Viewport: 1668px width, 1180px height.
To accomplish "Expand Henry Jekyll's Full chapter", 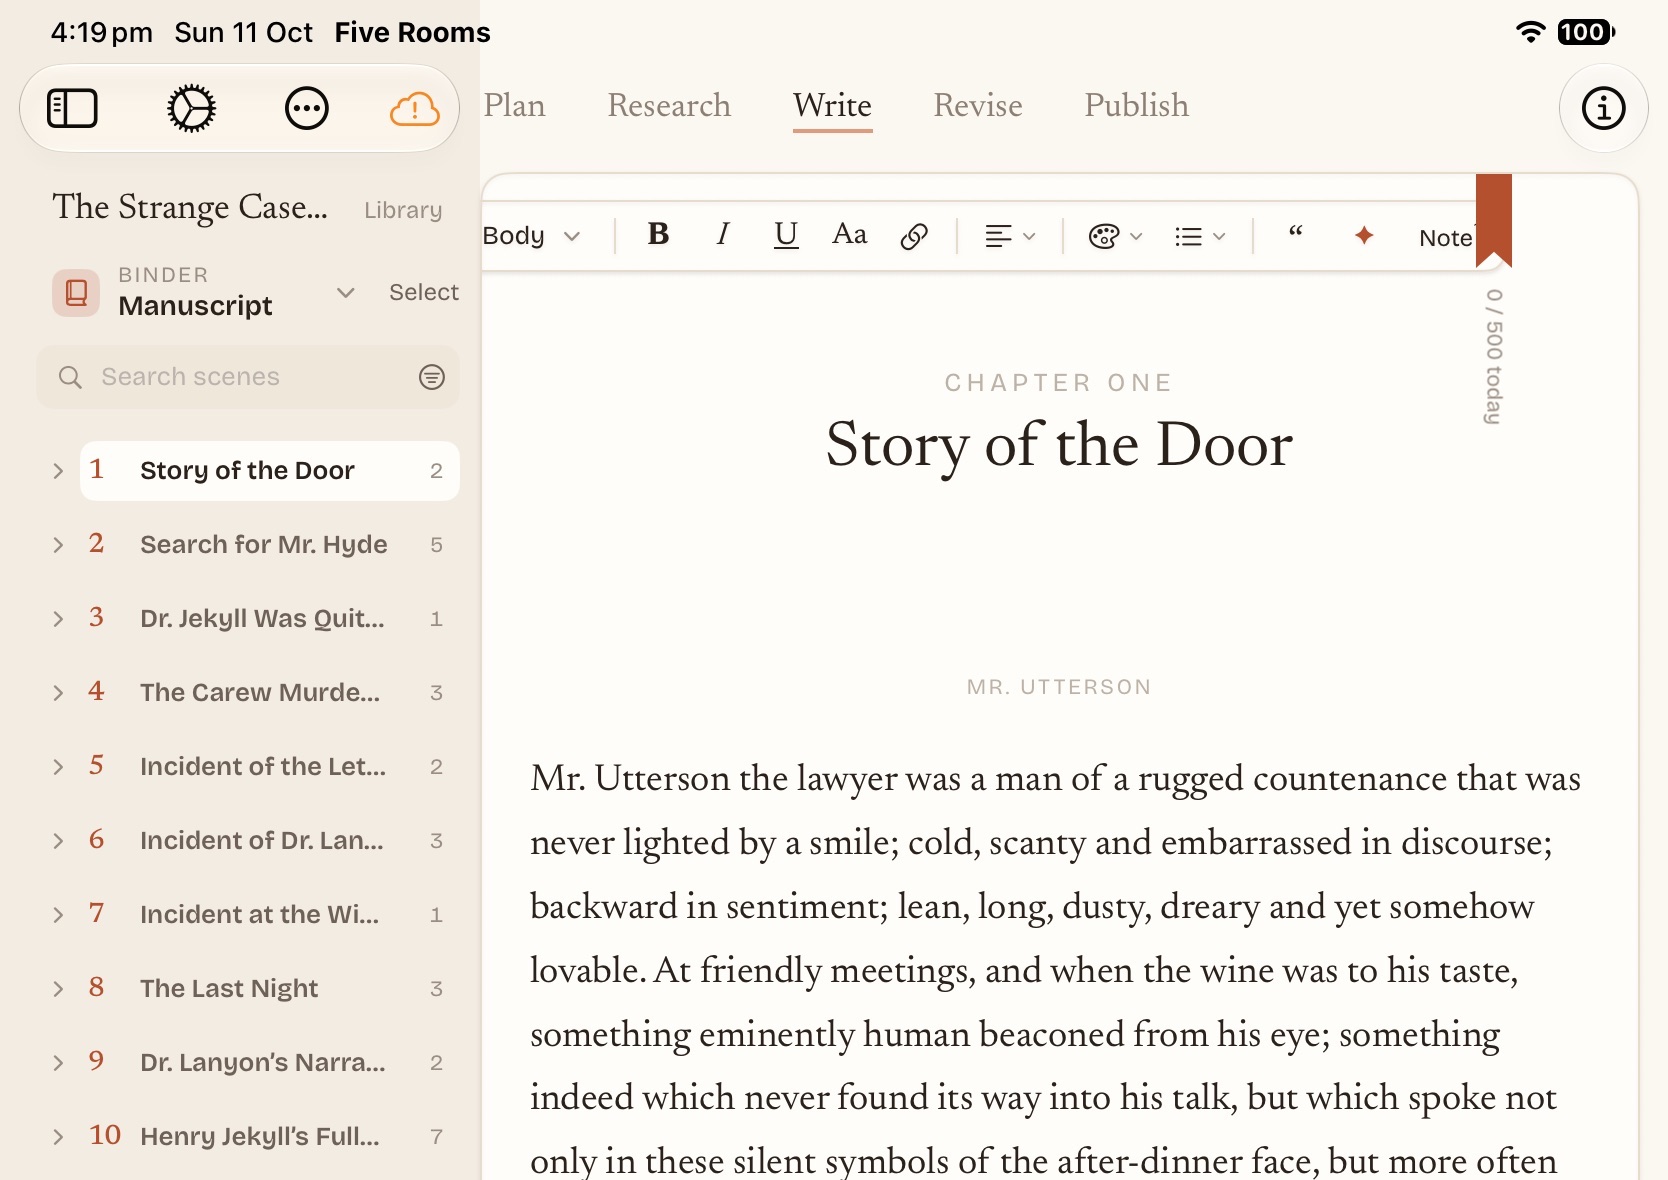I will [58, 1137].
